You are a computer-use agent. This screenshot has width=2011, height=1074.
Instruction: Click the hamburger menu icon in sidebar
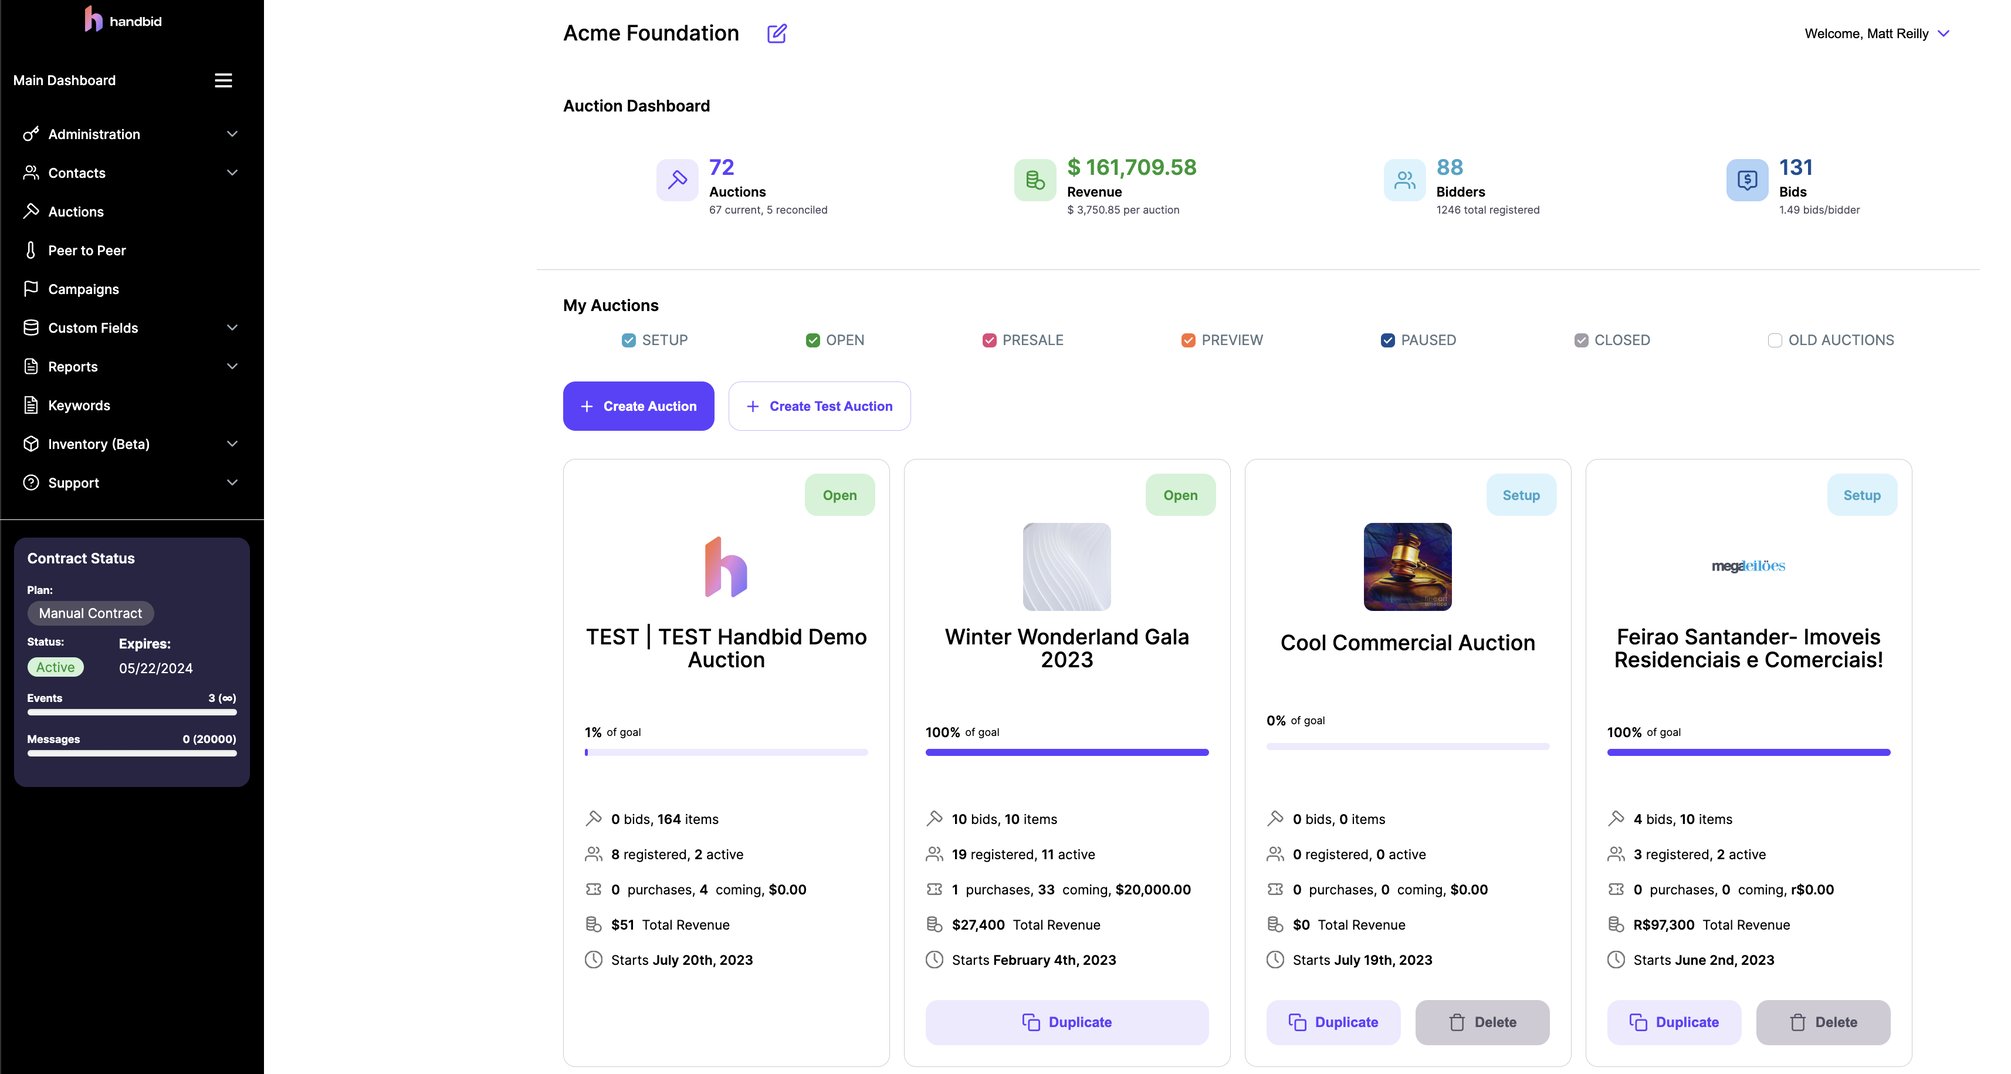223,80
